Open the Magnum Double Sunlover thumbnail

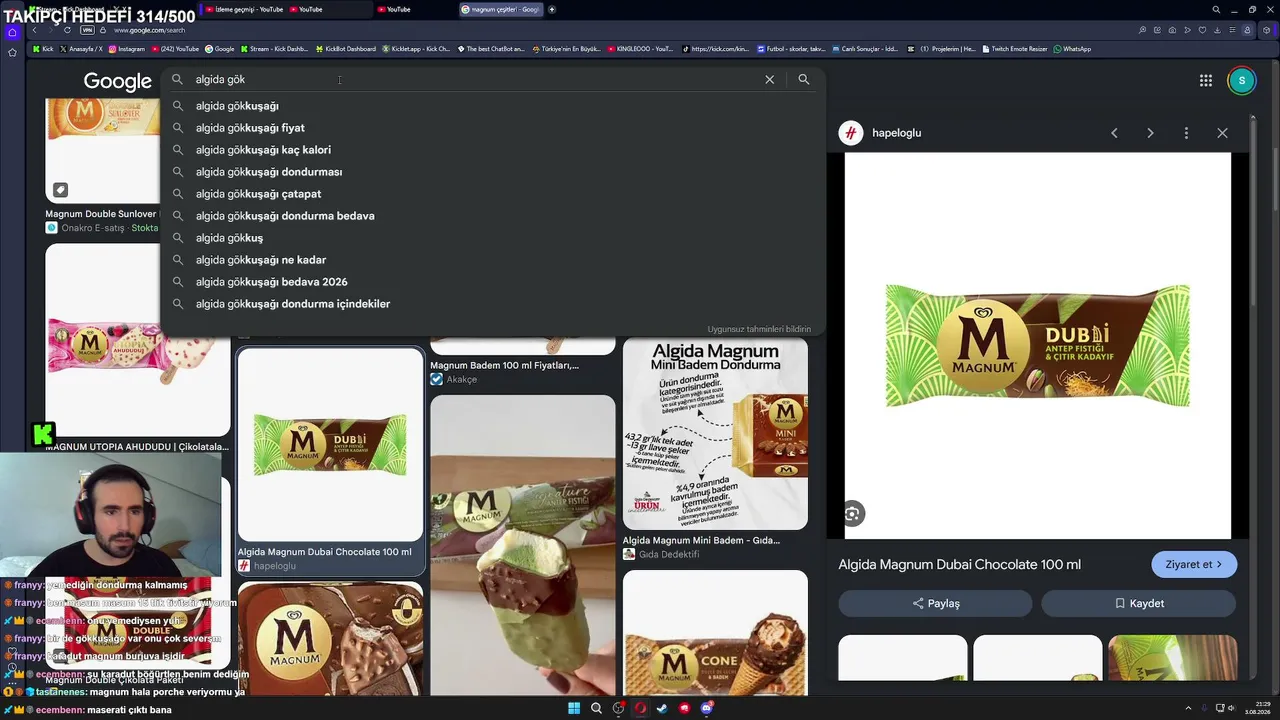click(x=102, y=150)
